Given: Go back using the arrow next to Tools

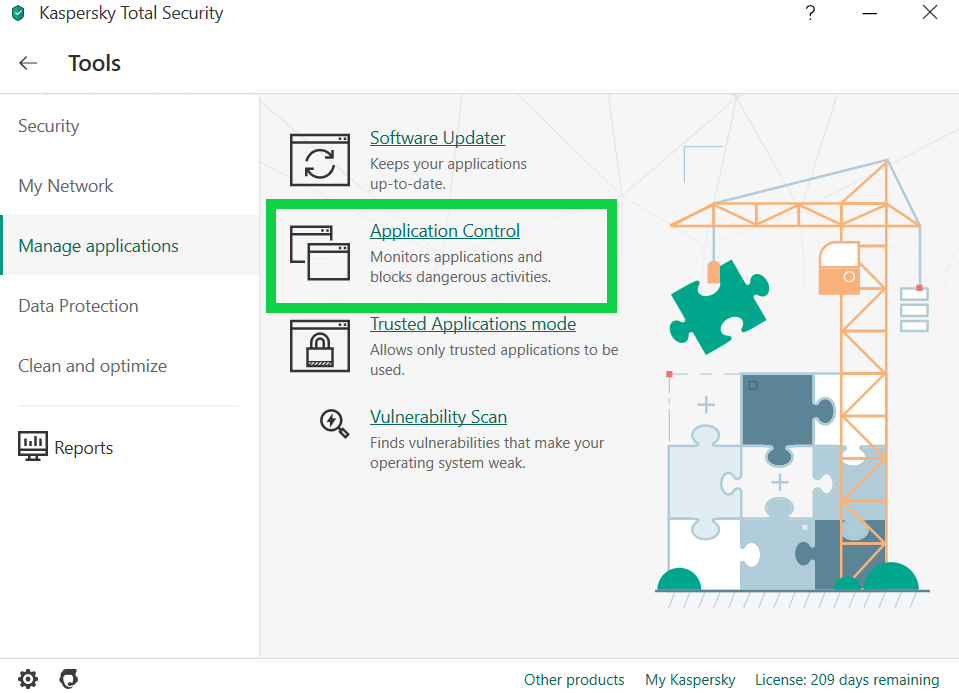Looking at the screenshot, I should coord(28,63).
